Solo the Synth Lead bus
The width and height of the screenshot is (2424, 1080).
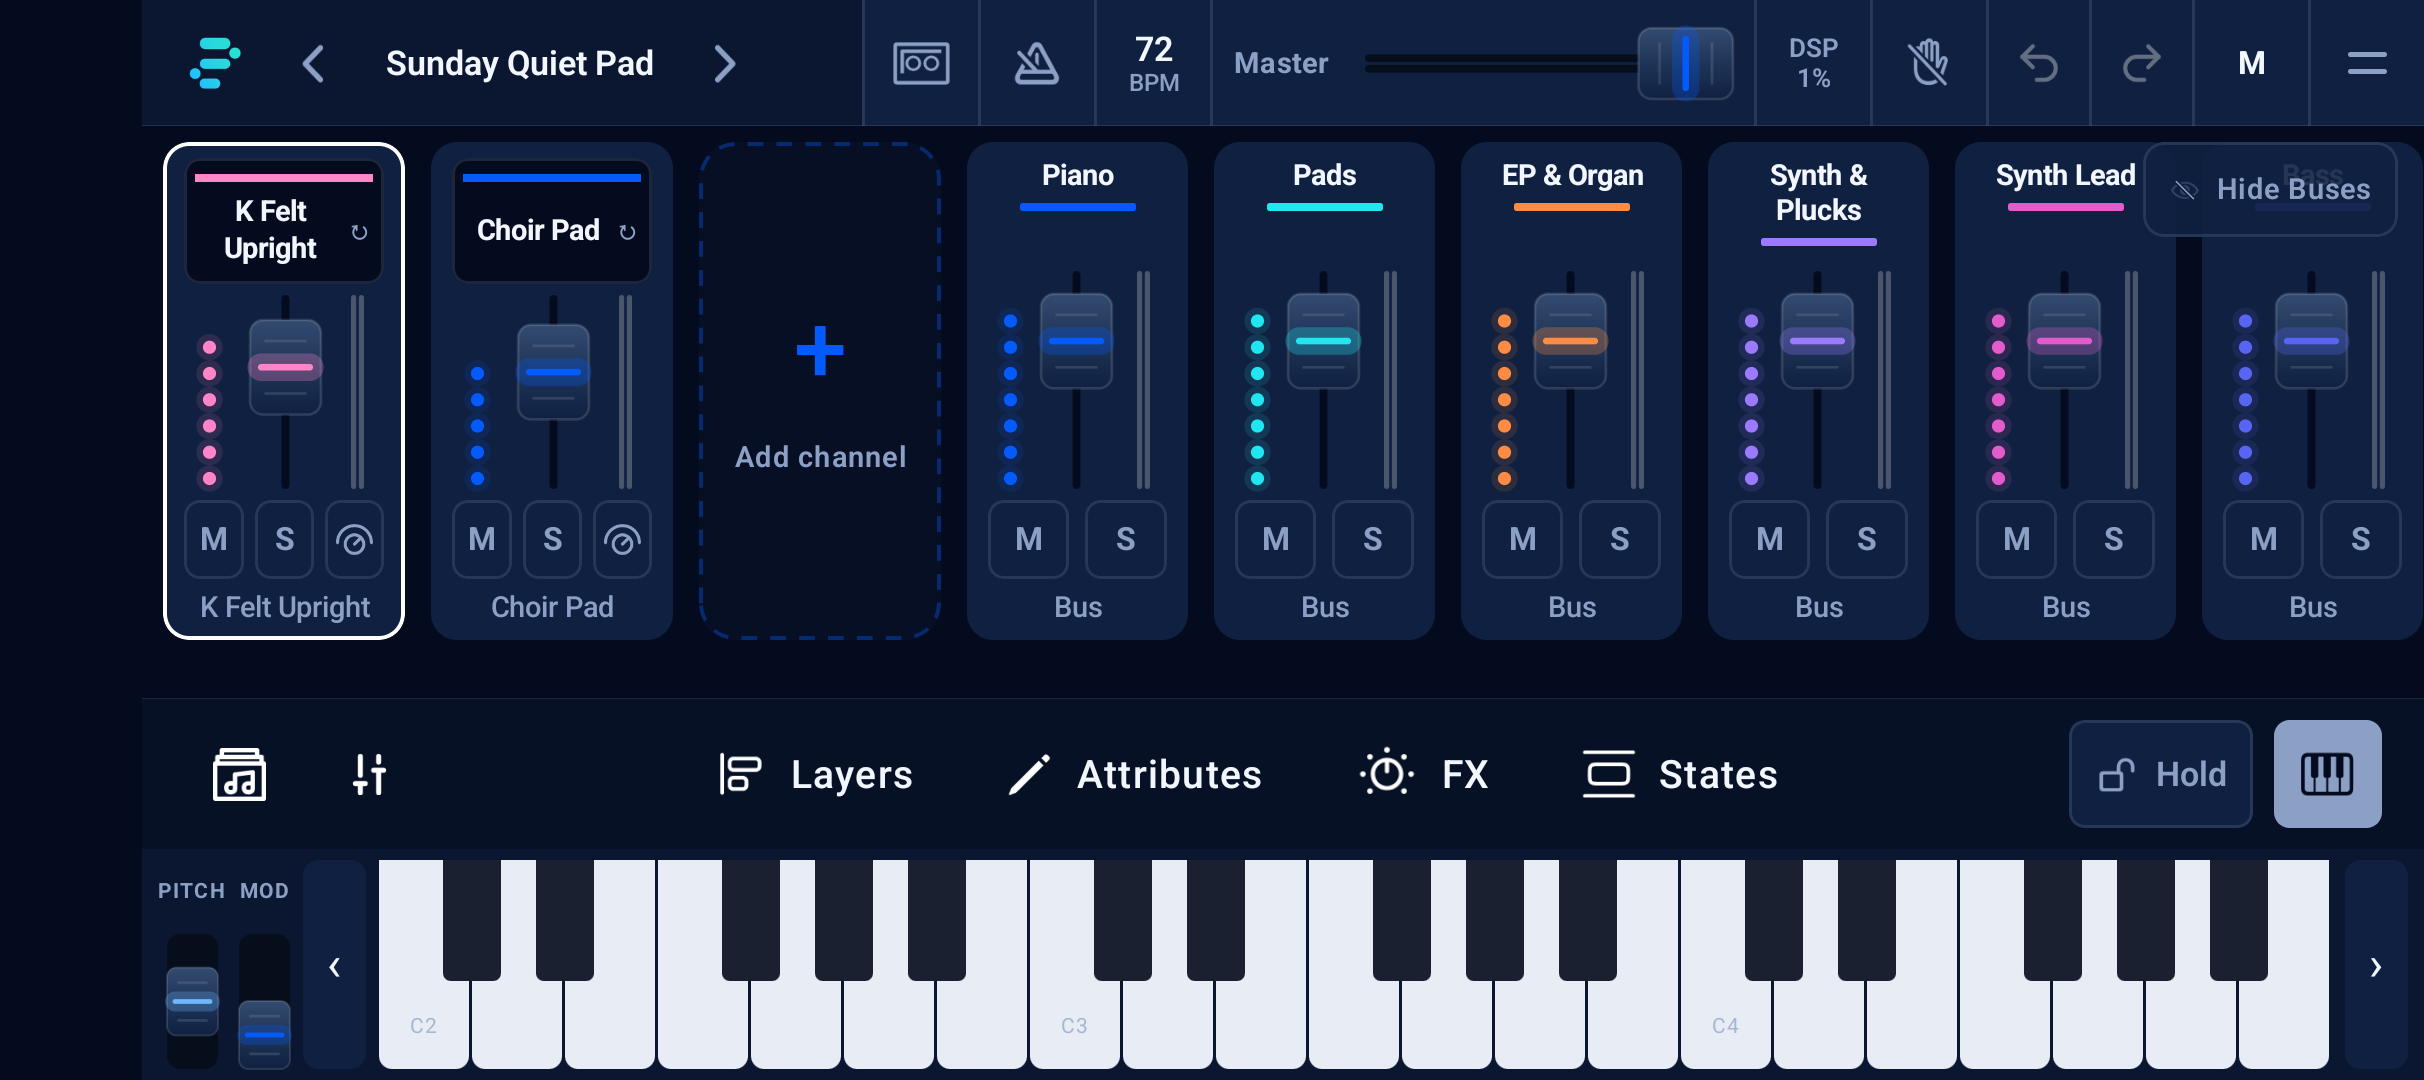tap(2113, 540)
